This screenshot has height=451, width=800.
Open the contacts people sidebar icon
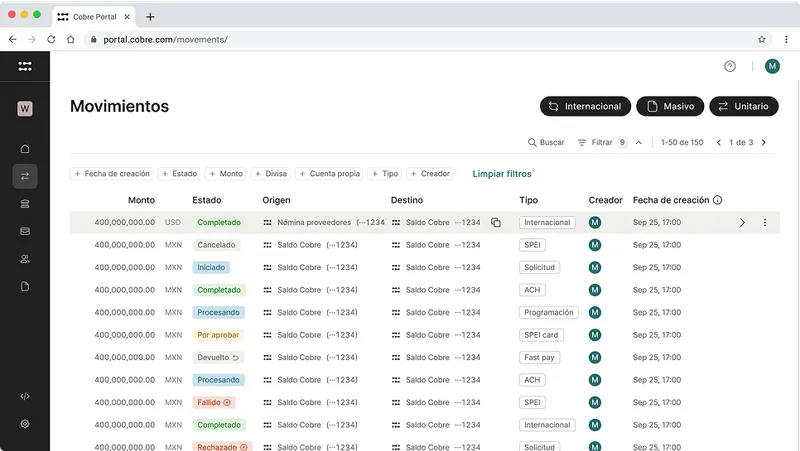click(x=24, y=259)
